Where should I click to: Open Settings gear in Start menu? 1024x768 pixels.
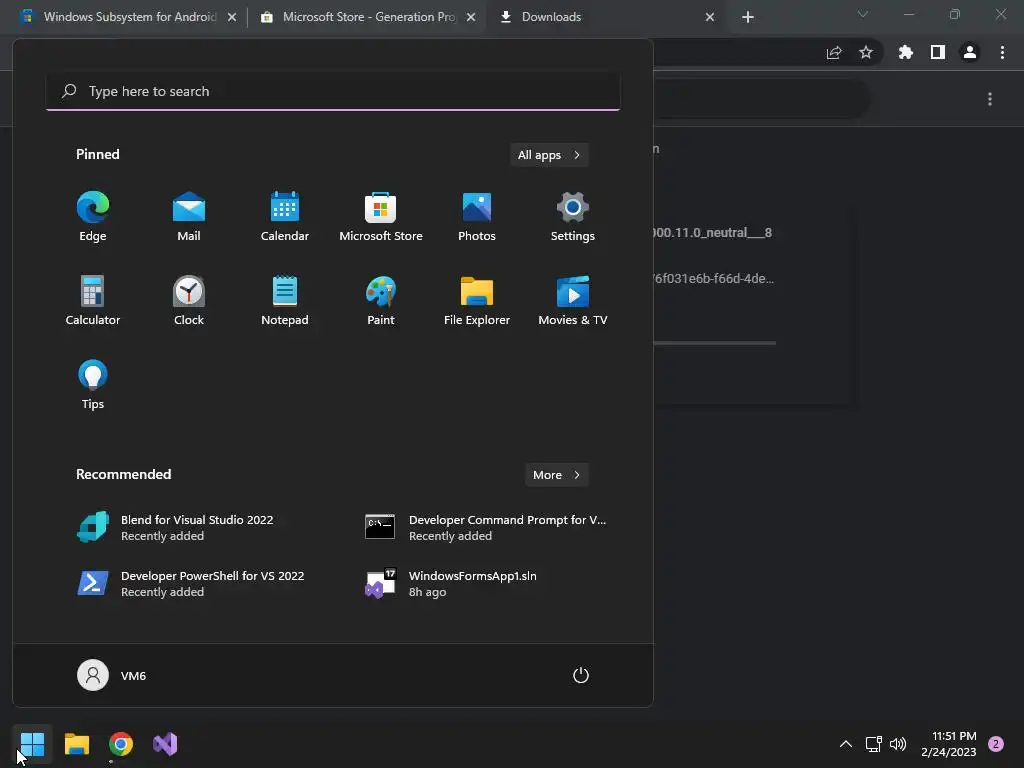pyautogui.click(x=573, y=217)
